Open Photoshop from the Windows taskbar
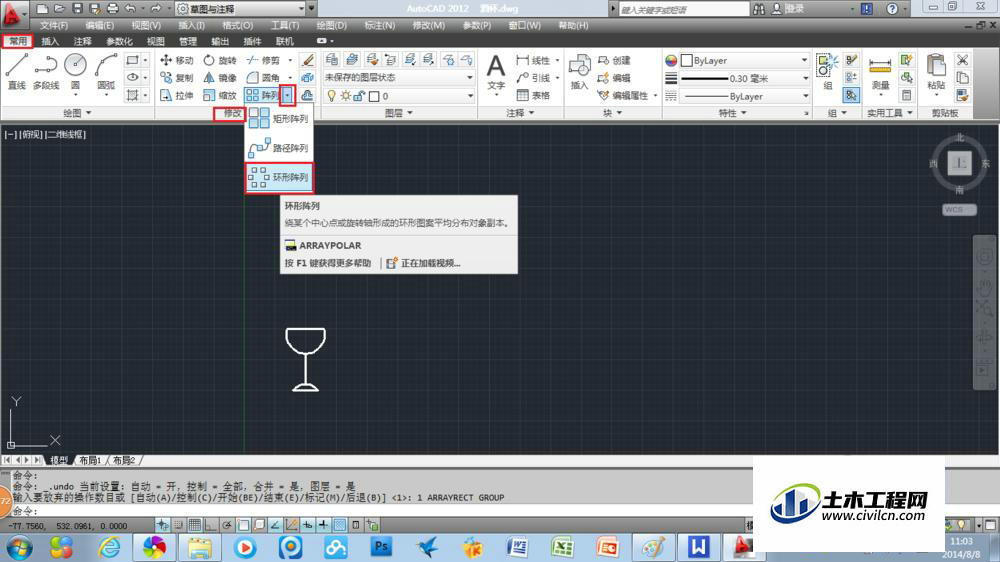 click(381, 547)
